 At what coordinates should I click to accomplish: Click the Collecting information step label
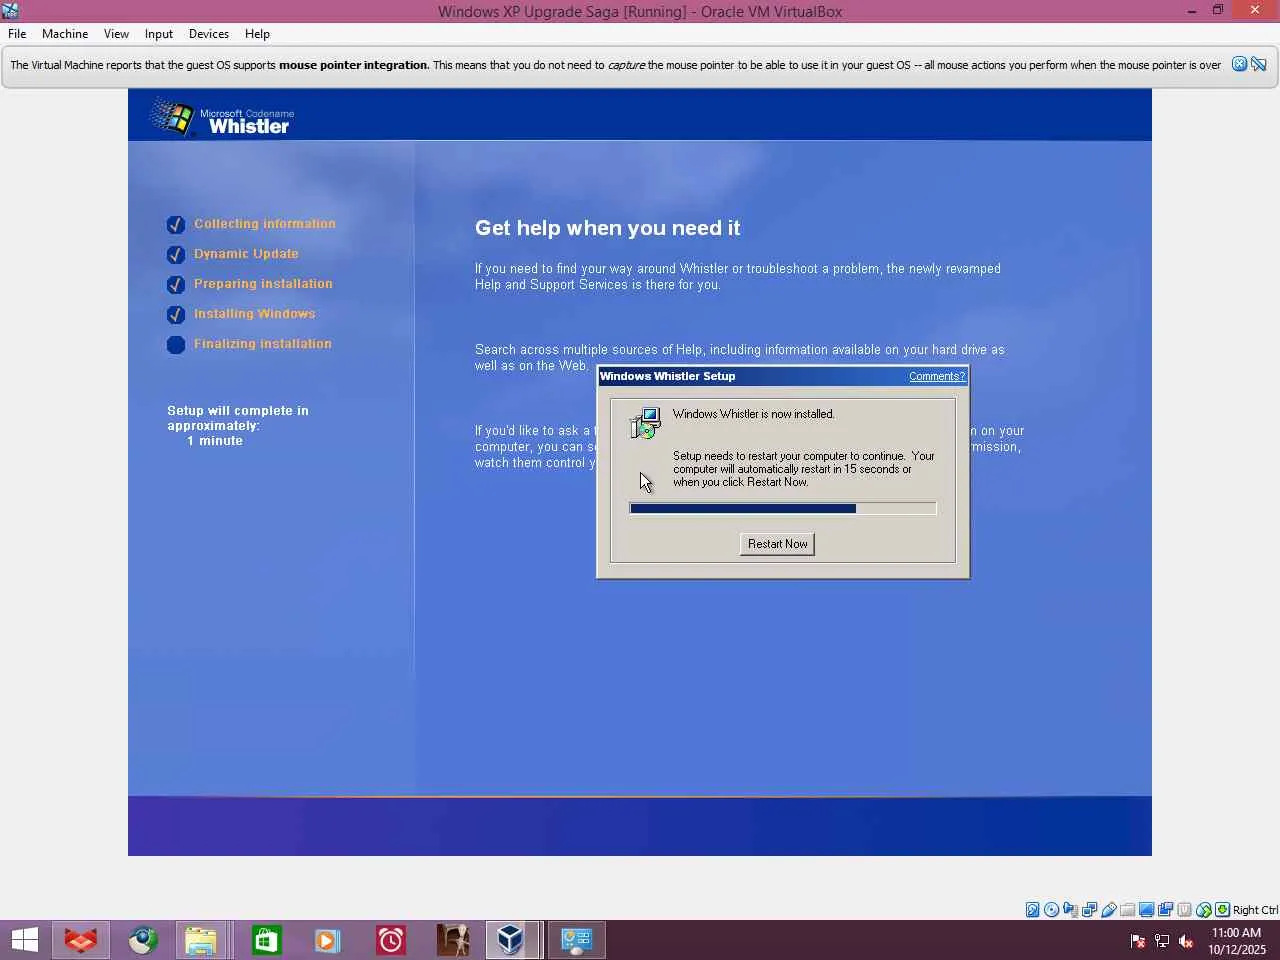point(265,224)
